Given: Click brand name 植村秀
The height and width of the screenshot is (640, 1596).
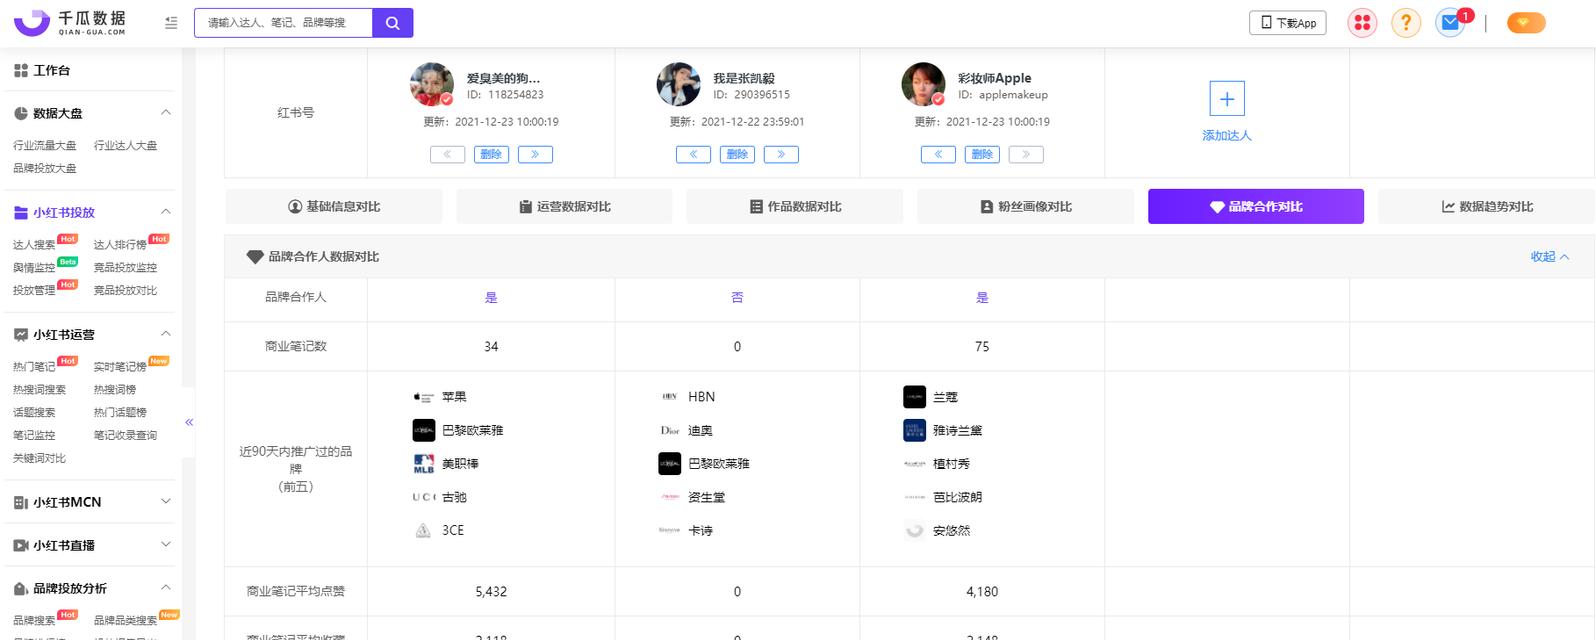Looking at the screenshot, I should click(x=951, y=464).
